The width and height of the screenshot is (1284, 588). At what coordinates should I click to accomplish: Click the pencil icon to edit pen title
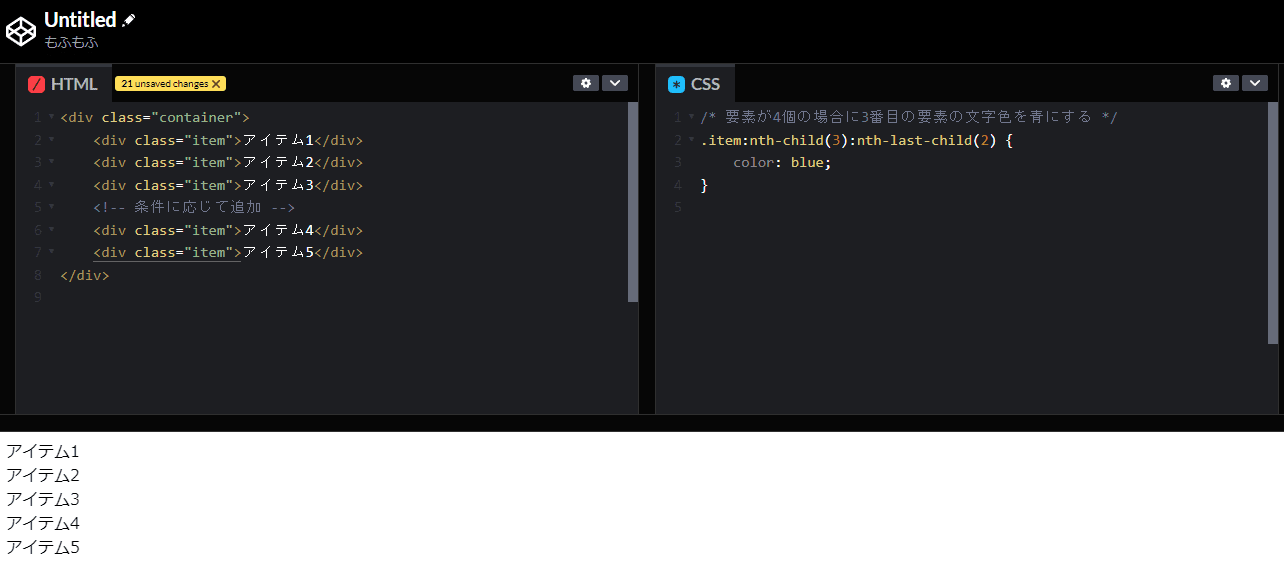click(x=129, y=20)
